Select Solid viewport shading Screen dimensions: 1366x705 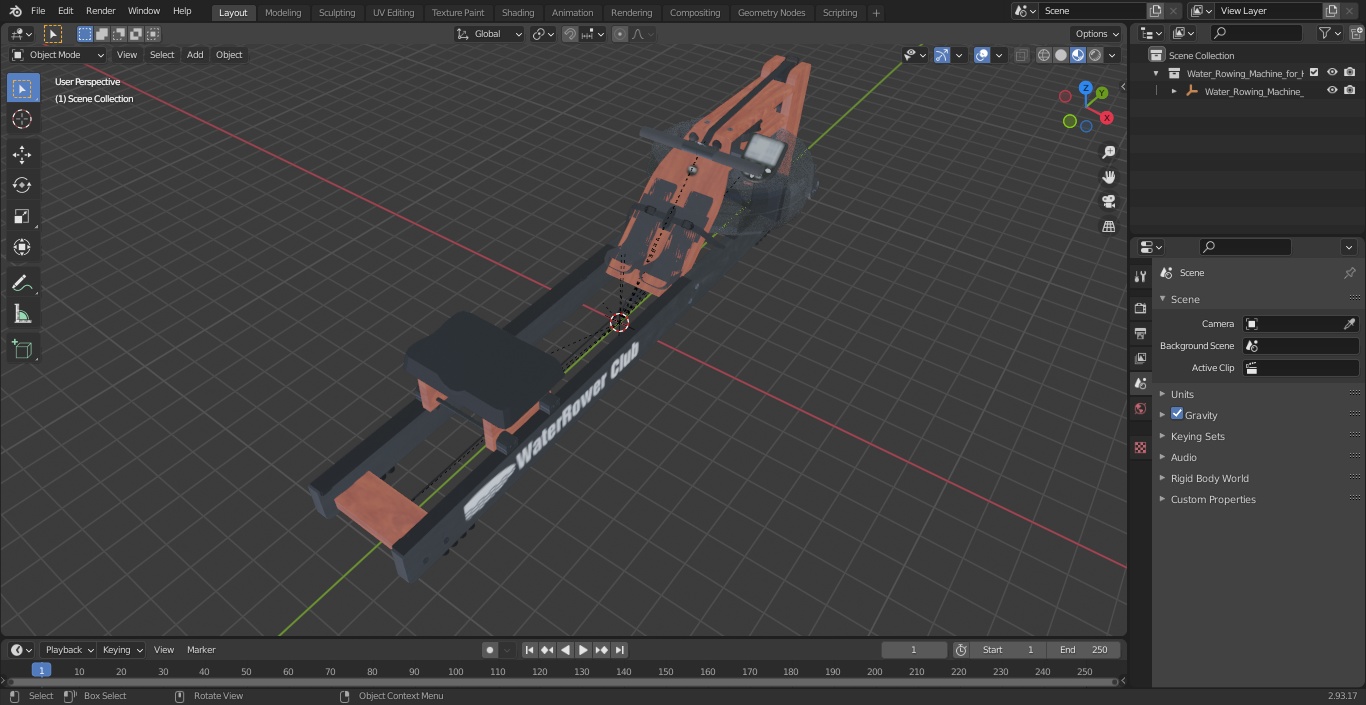pos(1061,55)
